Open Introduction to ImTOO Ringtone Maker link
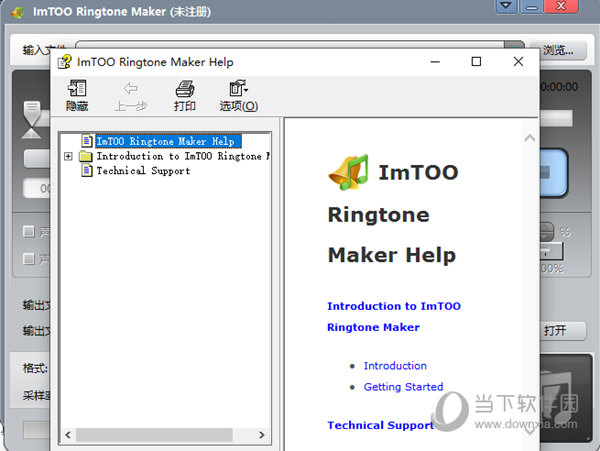Image resolution: width=600 pixels, height=451 pixels. pyautogui.click(x=394, y=316)
